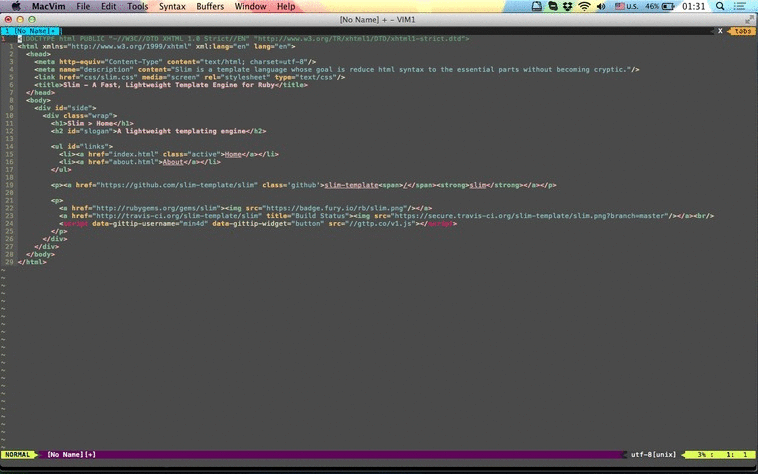The image size is (758, 474).
Task: Click the battery status icon
Action: pyautogui.click(x=668, y=6)
